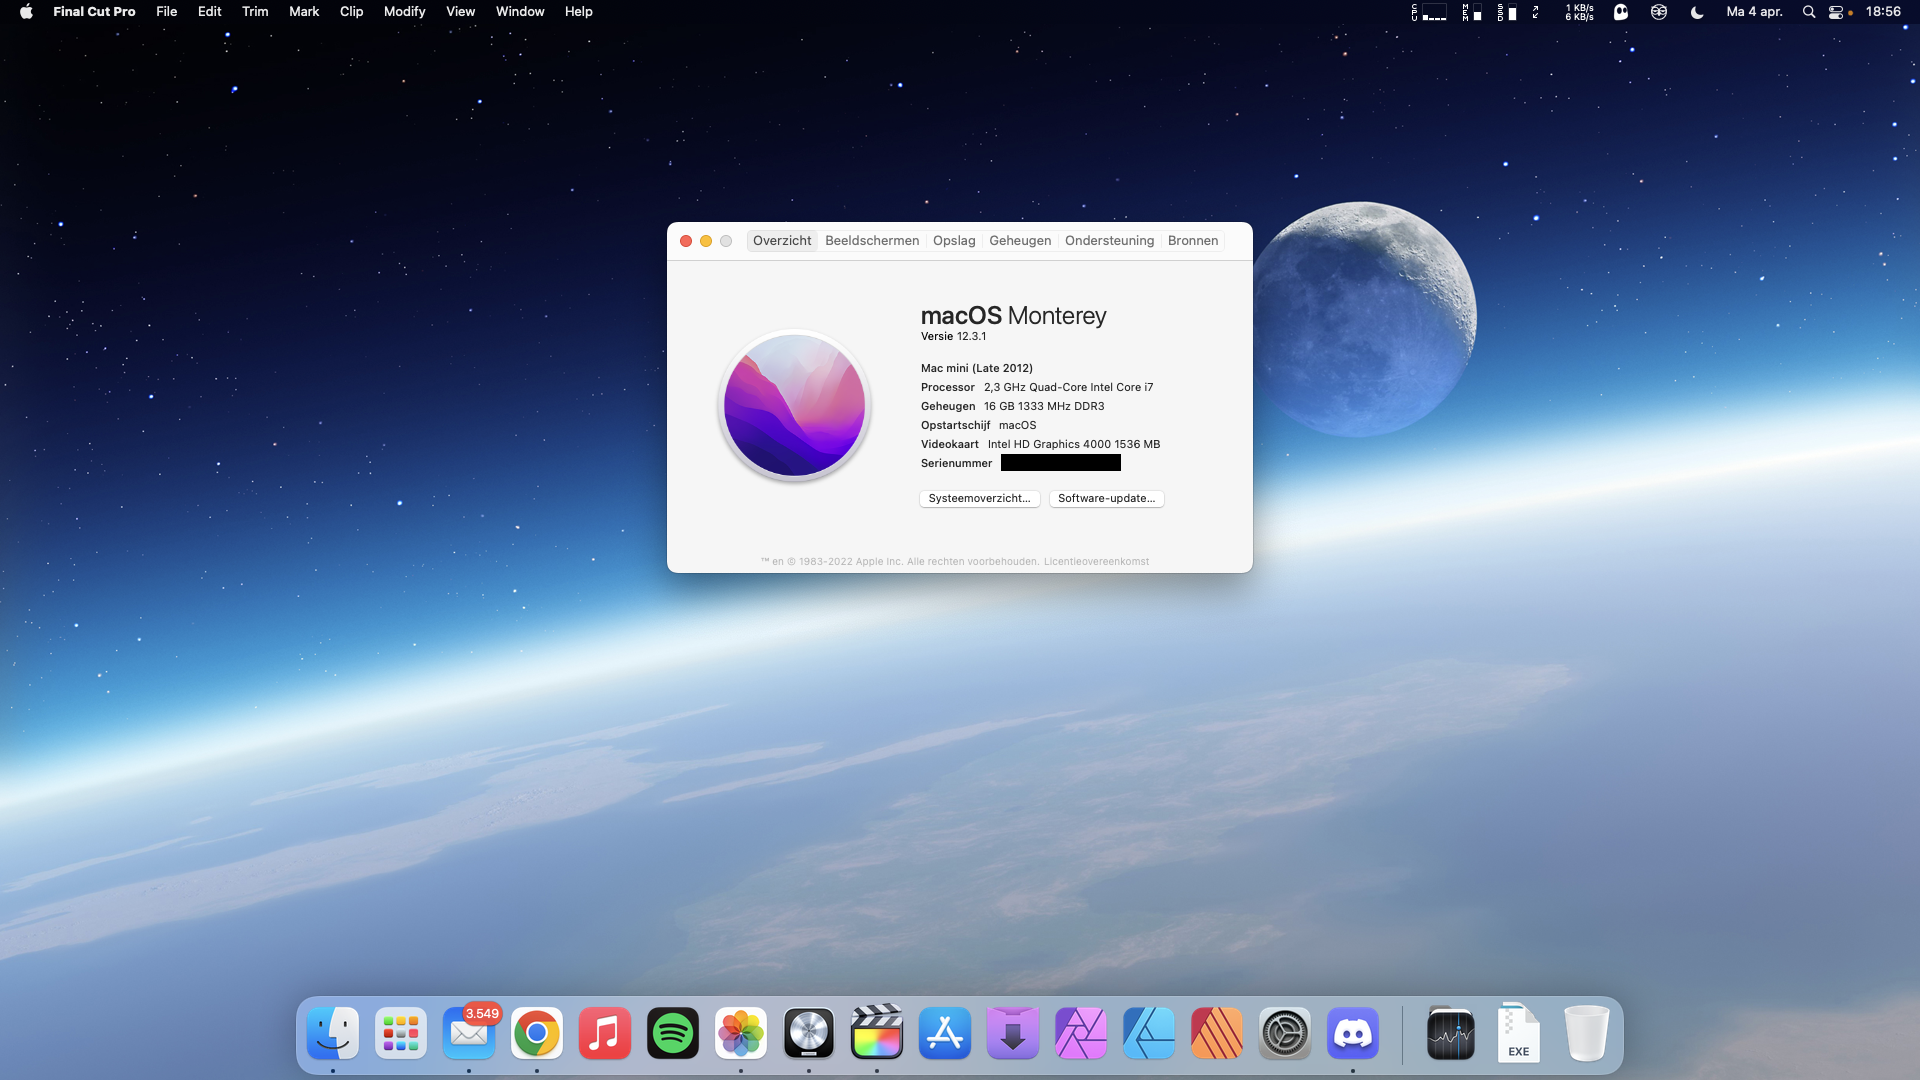Launch Affinity Publisher from the dock
Viewport: 1920px width, 1080px height.
1217,1033
